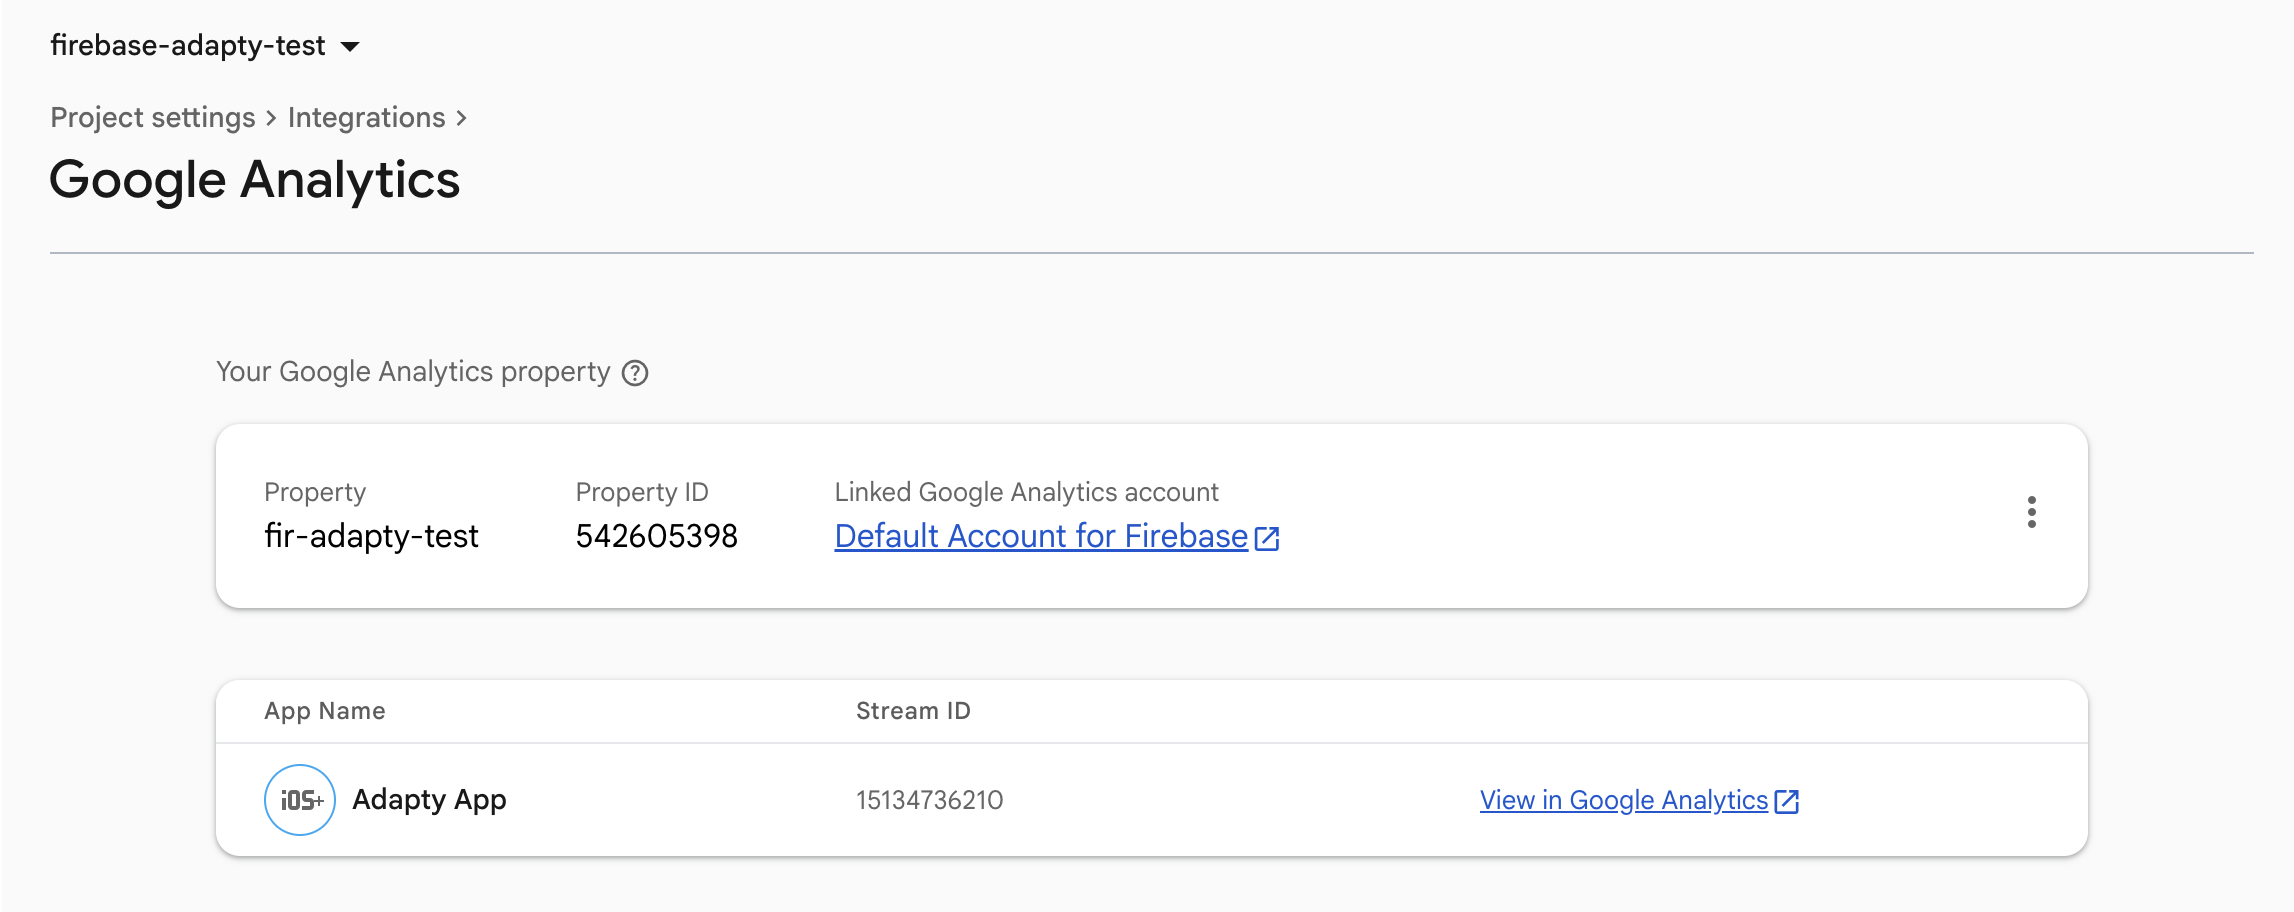This screenshot has width=2294, height=912.
Task: Open the firebase-adapty-test project dropdown
Action: [205, 46]
